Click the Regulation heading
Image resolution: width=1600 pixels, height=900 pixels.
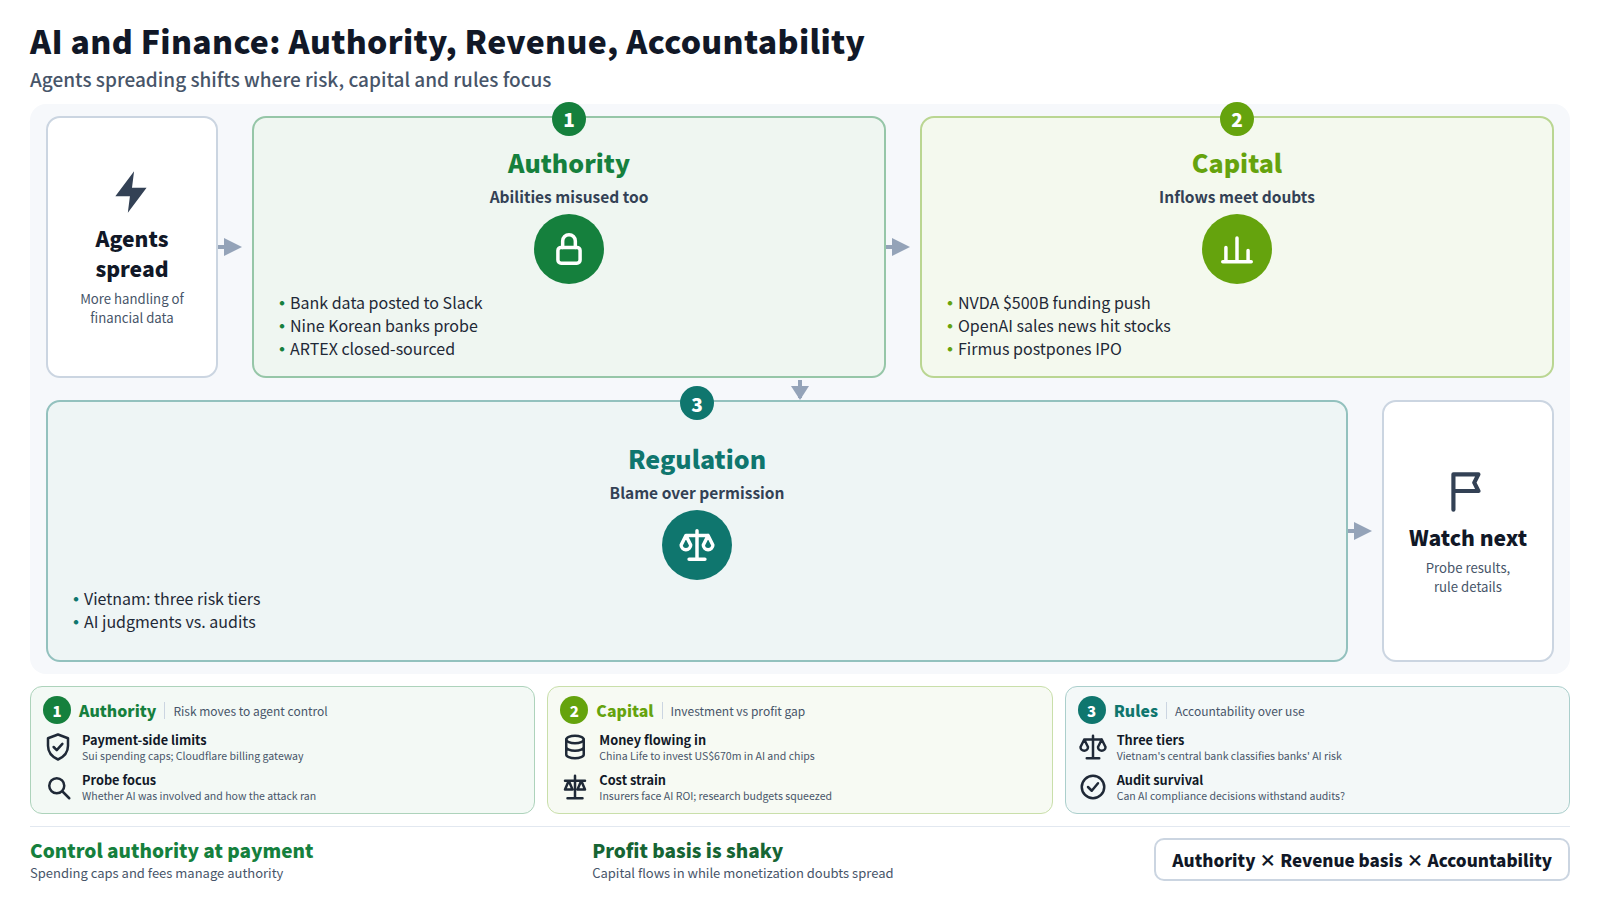pyautogui.click(x=697, y=460)
